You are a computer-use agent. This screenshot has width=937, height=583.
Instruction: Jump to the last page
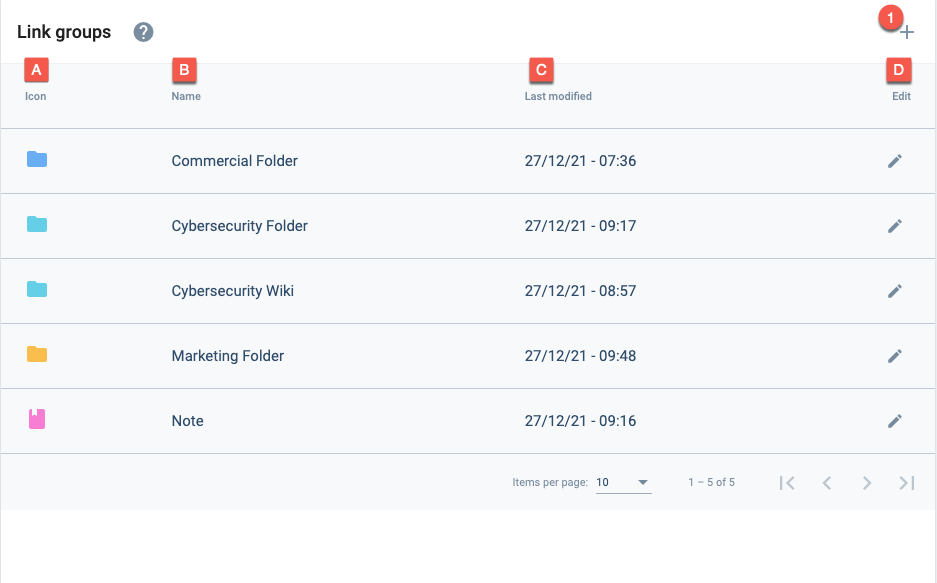(x=907, y=483)
